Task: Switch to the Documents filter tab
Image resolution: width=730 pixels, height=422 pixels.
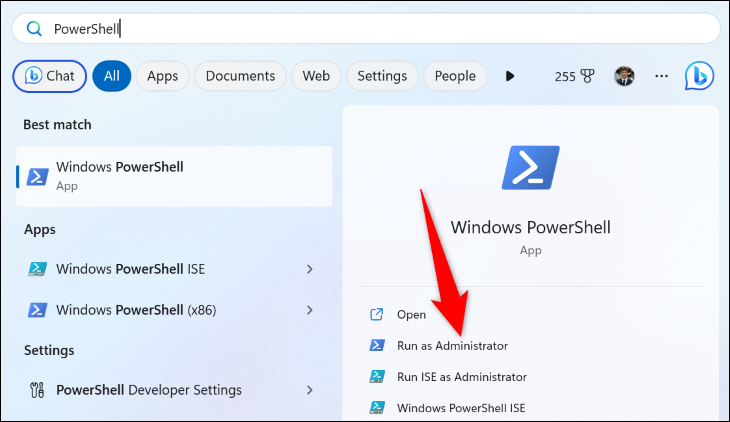Action: [x=240, y=76]
